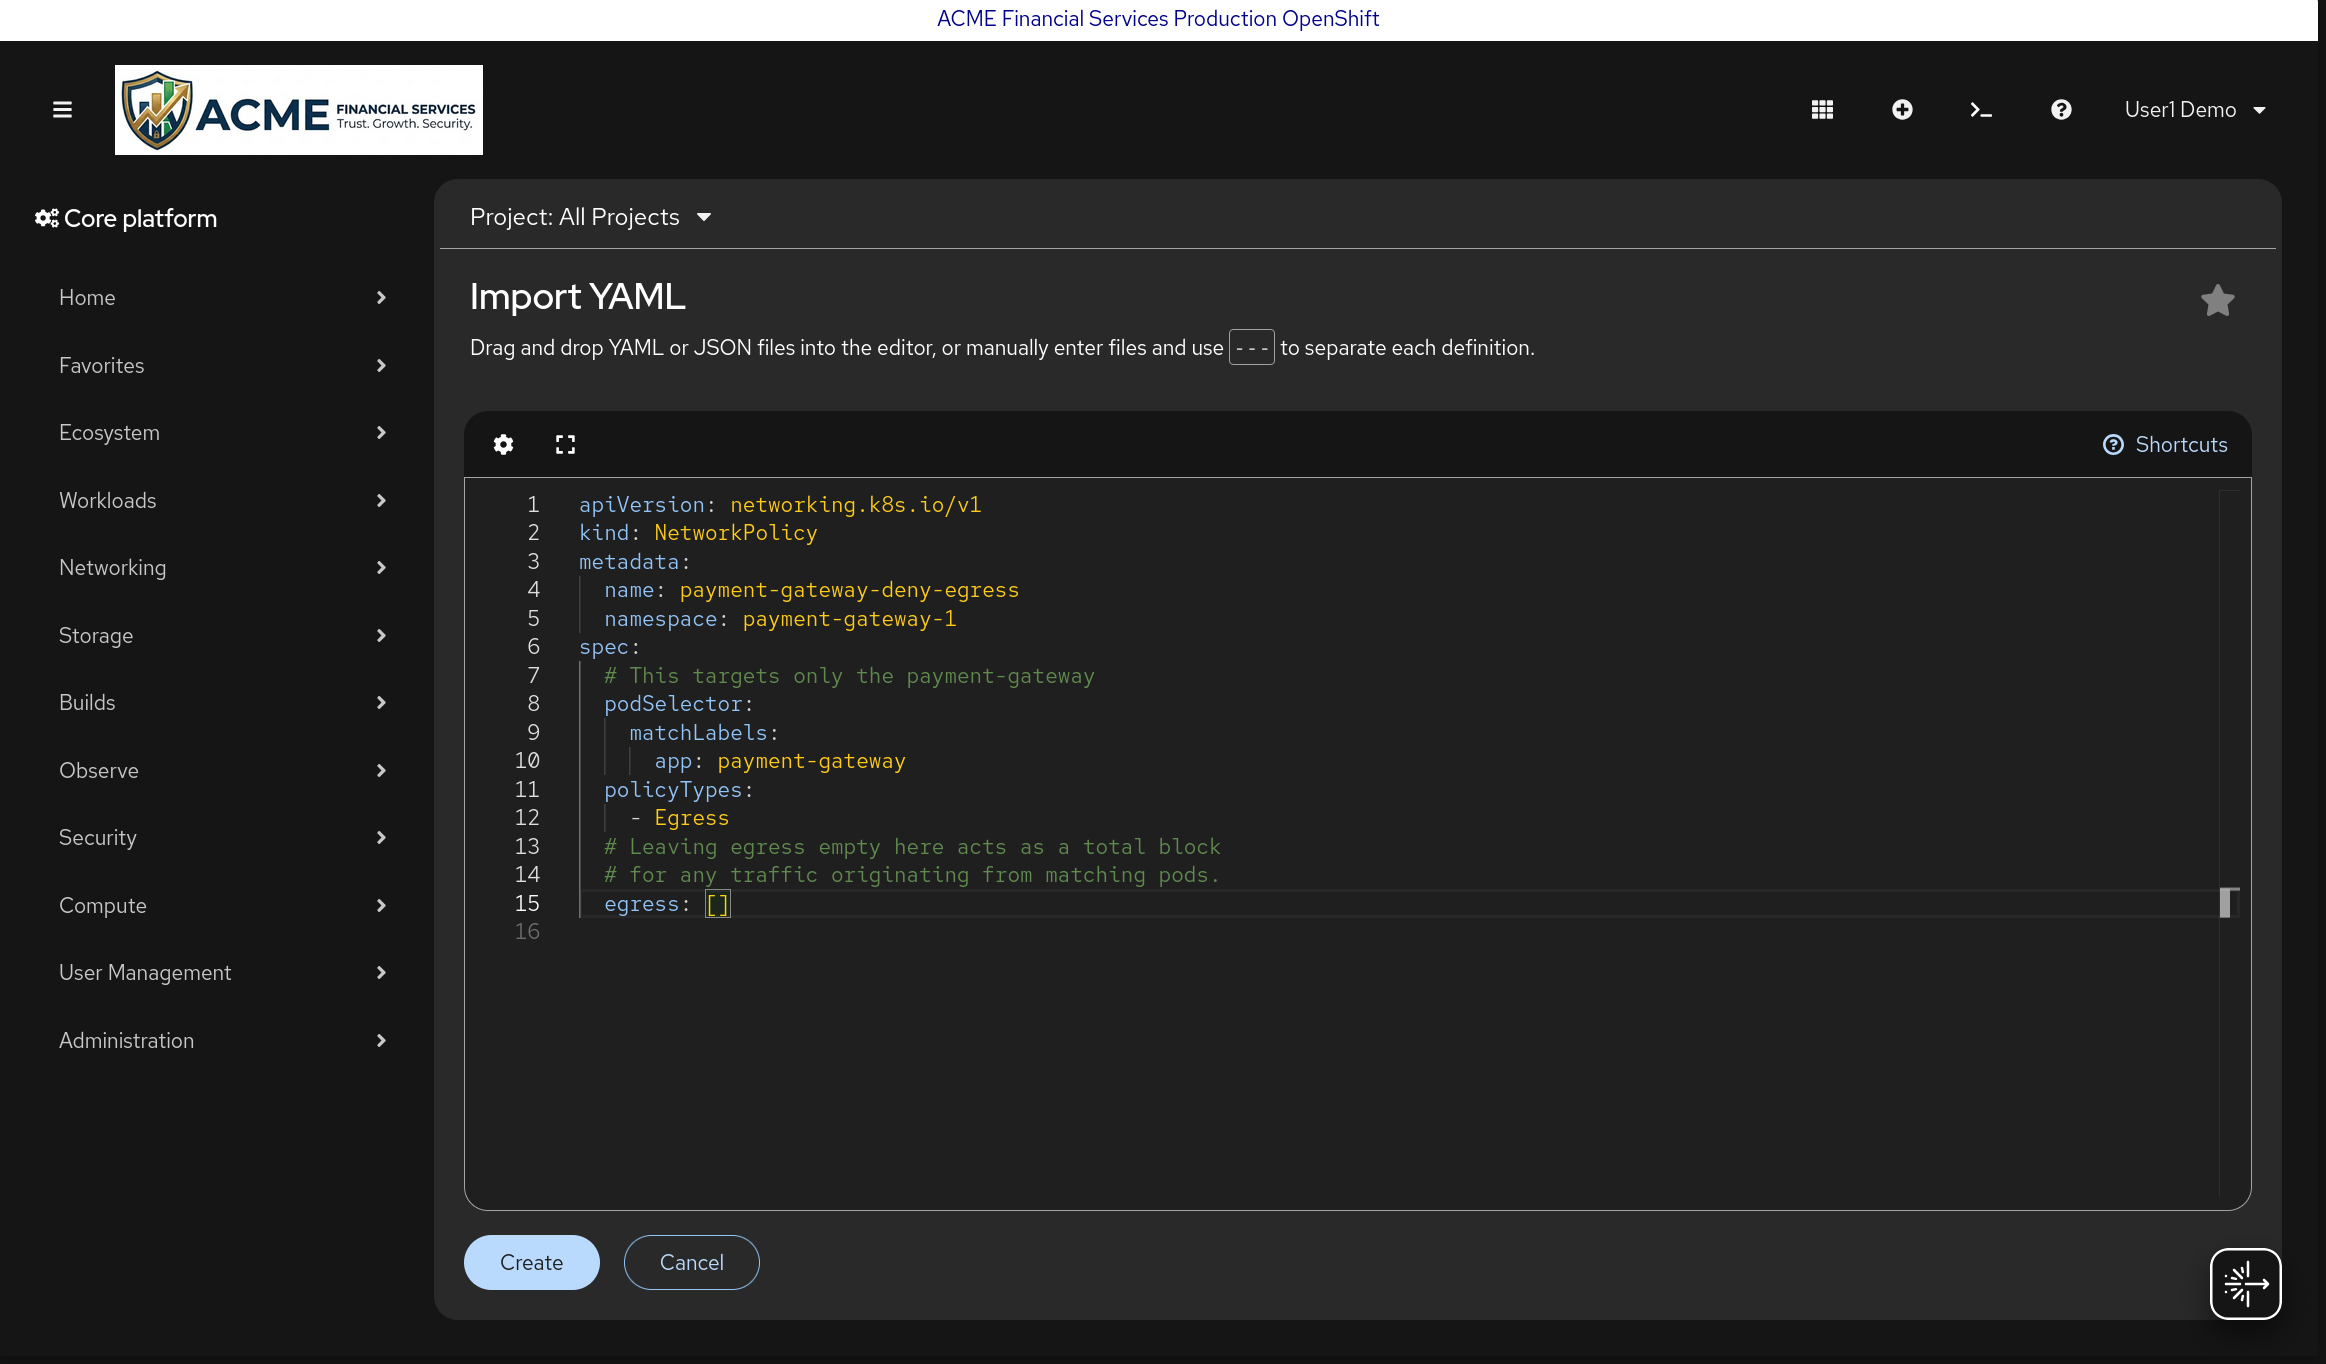Open the application launcher grid
Image resolution: width=2326 pixels, height=1364 pixels.
[1822, 110]
